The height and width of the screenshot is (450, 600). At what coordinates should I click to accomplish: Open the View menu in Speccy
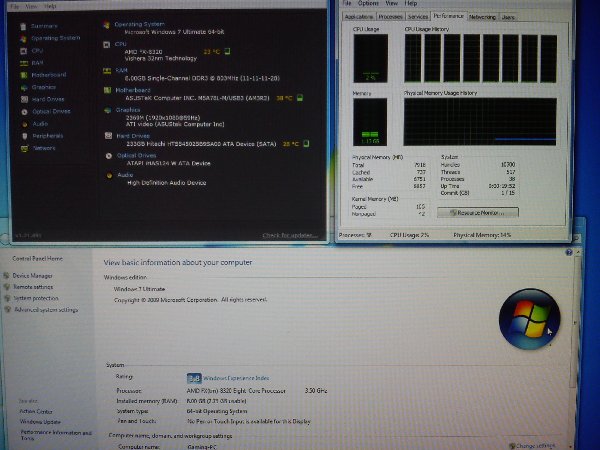pos(32,6)
